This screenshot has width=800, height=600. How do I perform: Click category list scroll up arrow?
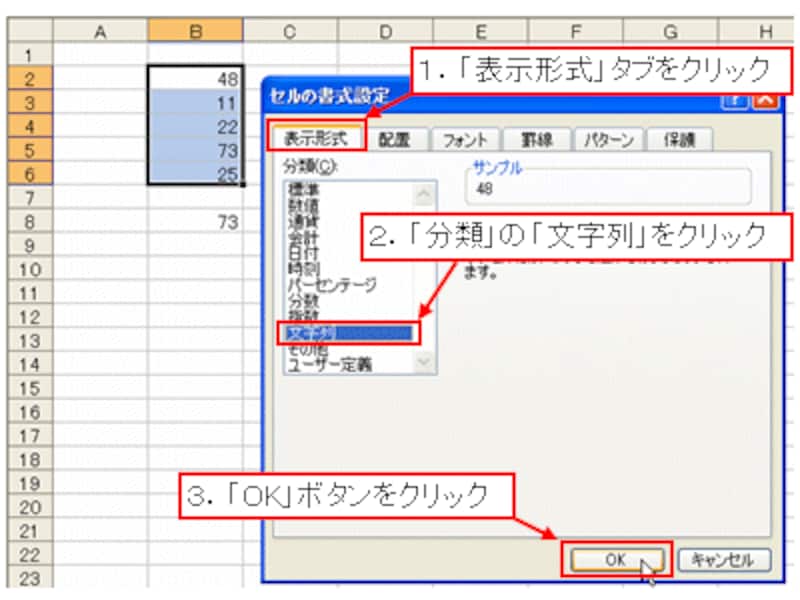424,193
